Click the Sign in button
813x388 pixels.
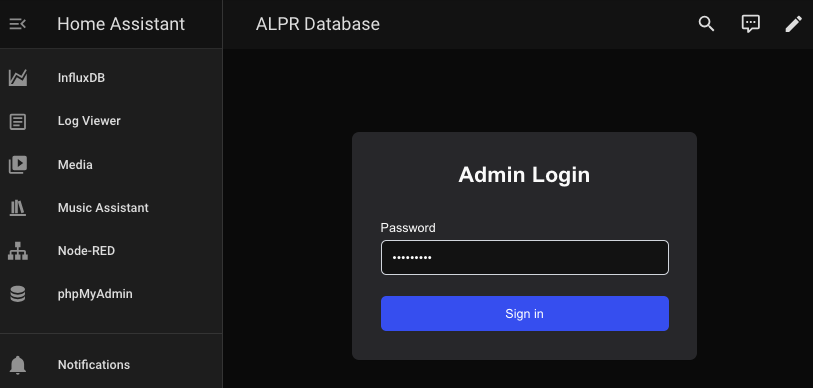tap(525, 313)
